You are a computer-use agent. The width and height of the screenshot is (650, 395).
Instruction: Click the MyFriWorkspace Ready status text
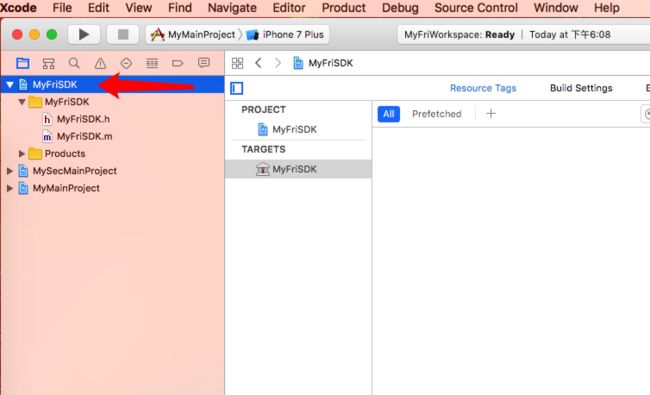click(x=459, y=35)
